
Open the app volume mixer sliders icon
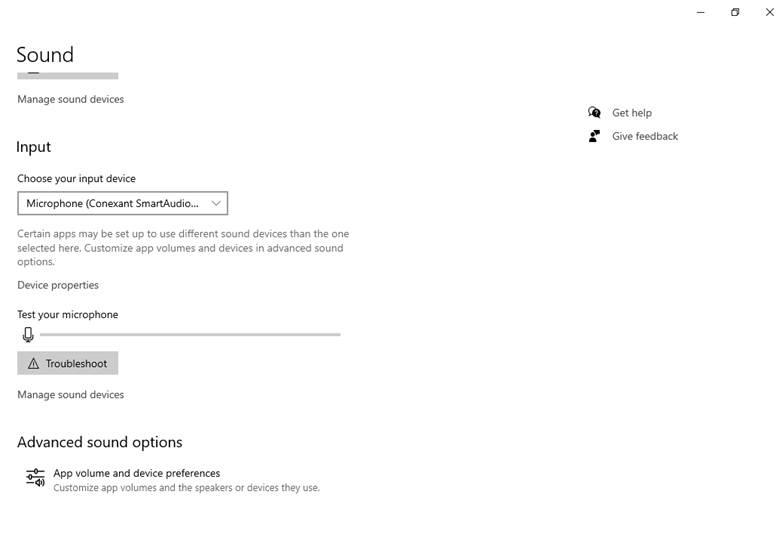[x=35, y=478]
